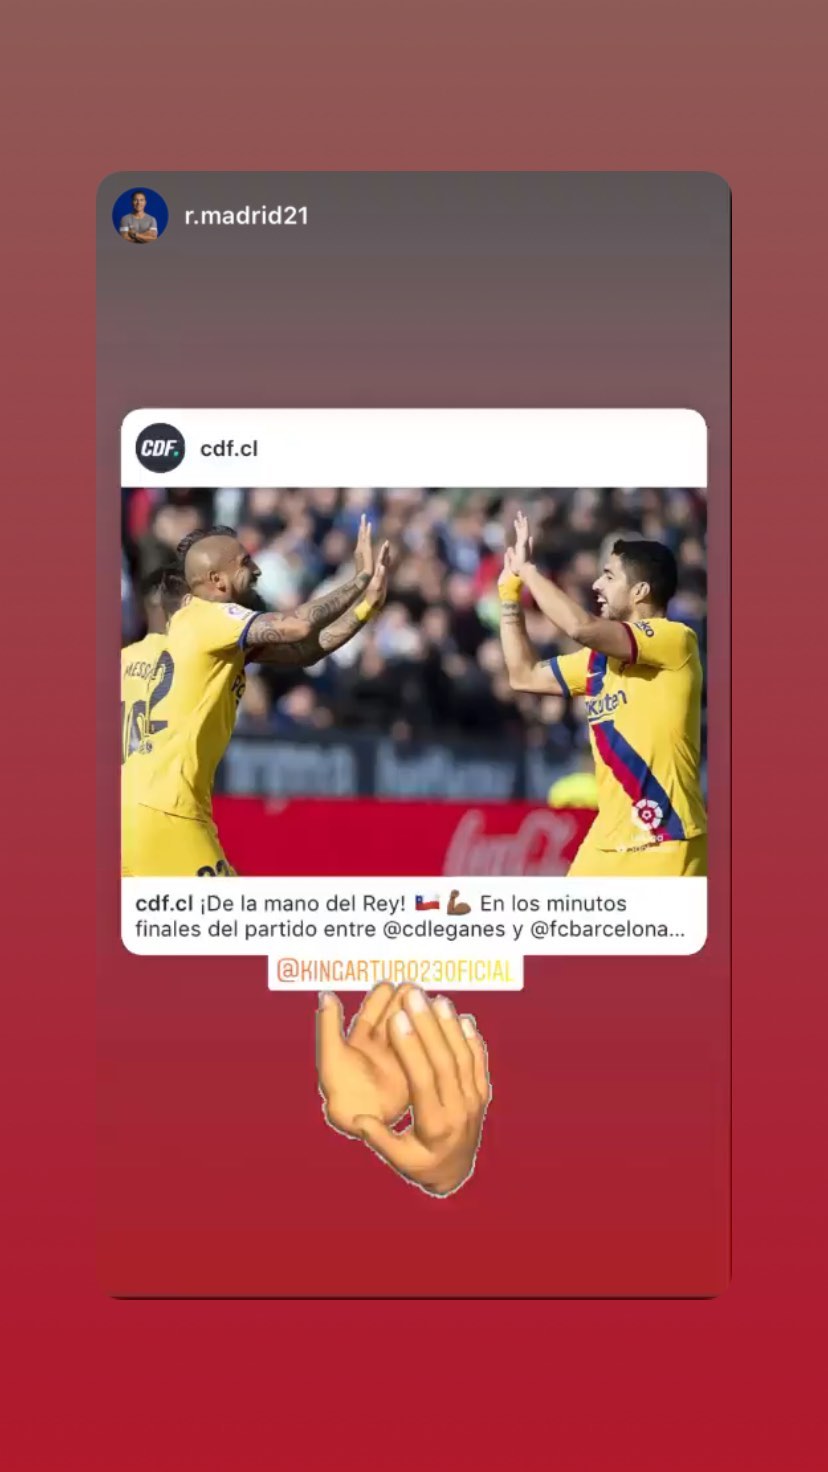Tap the cdf.cl header username
Image resolution: width=828 pixels, height=1472 pixels.
pyautogui.click(x=229, y=448)
